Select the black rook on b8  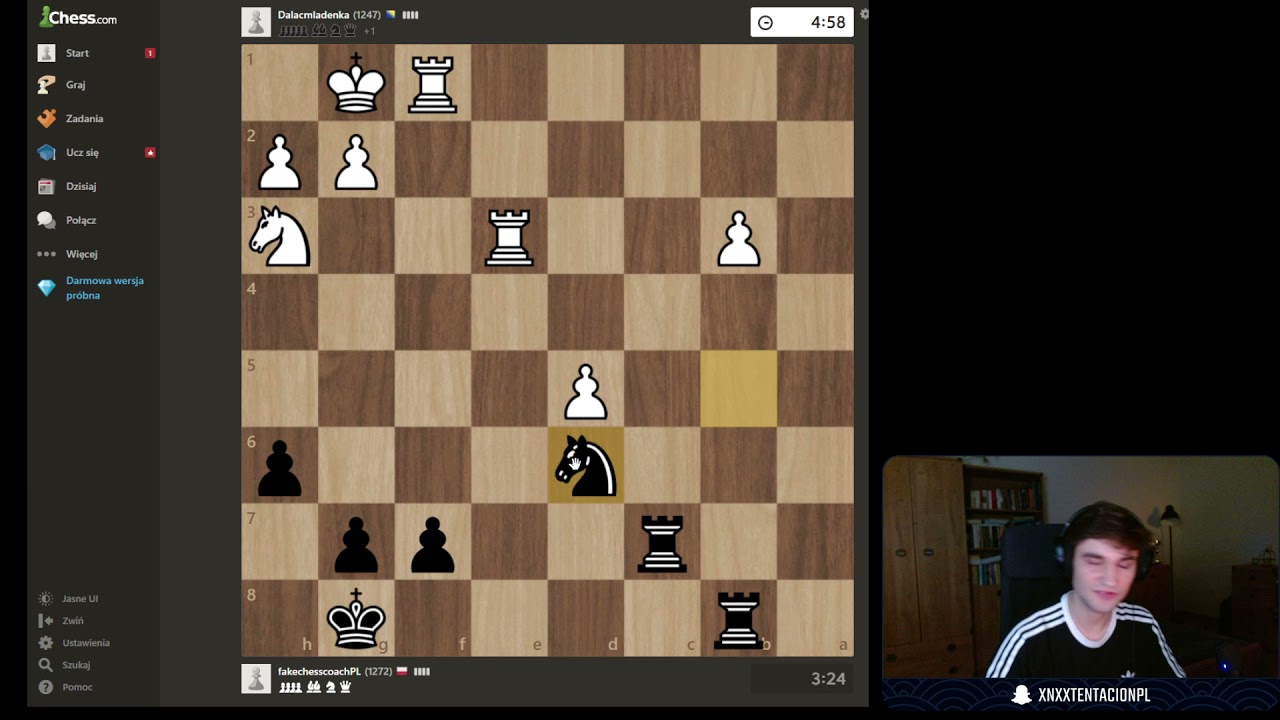coord(739,619)
